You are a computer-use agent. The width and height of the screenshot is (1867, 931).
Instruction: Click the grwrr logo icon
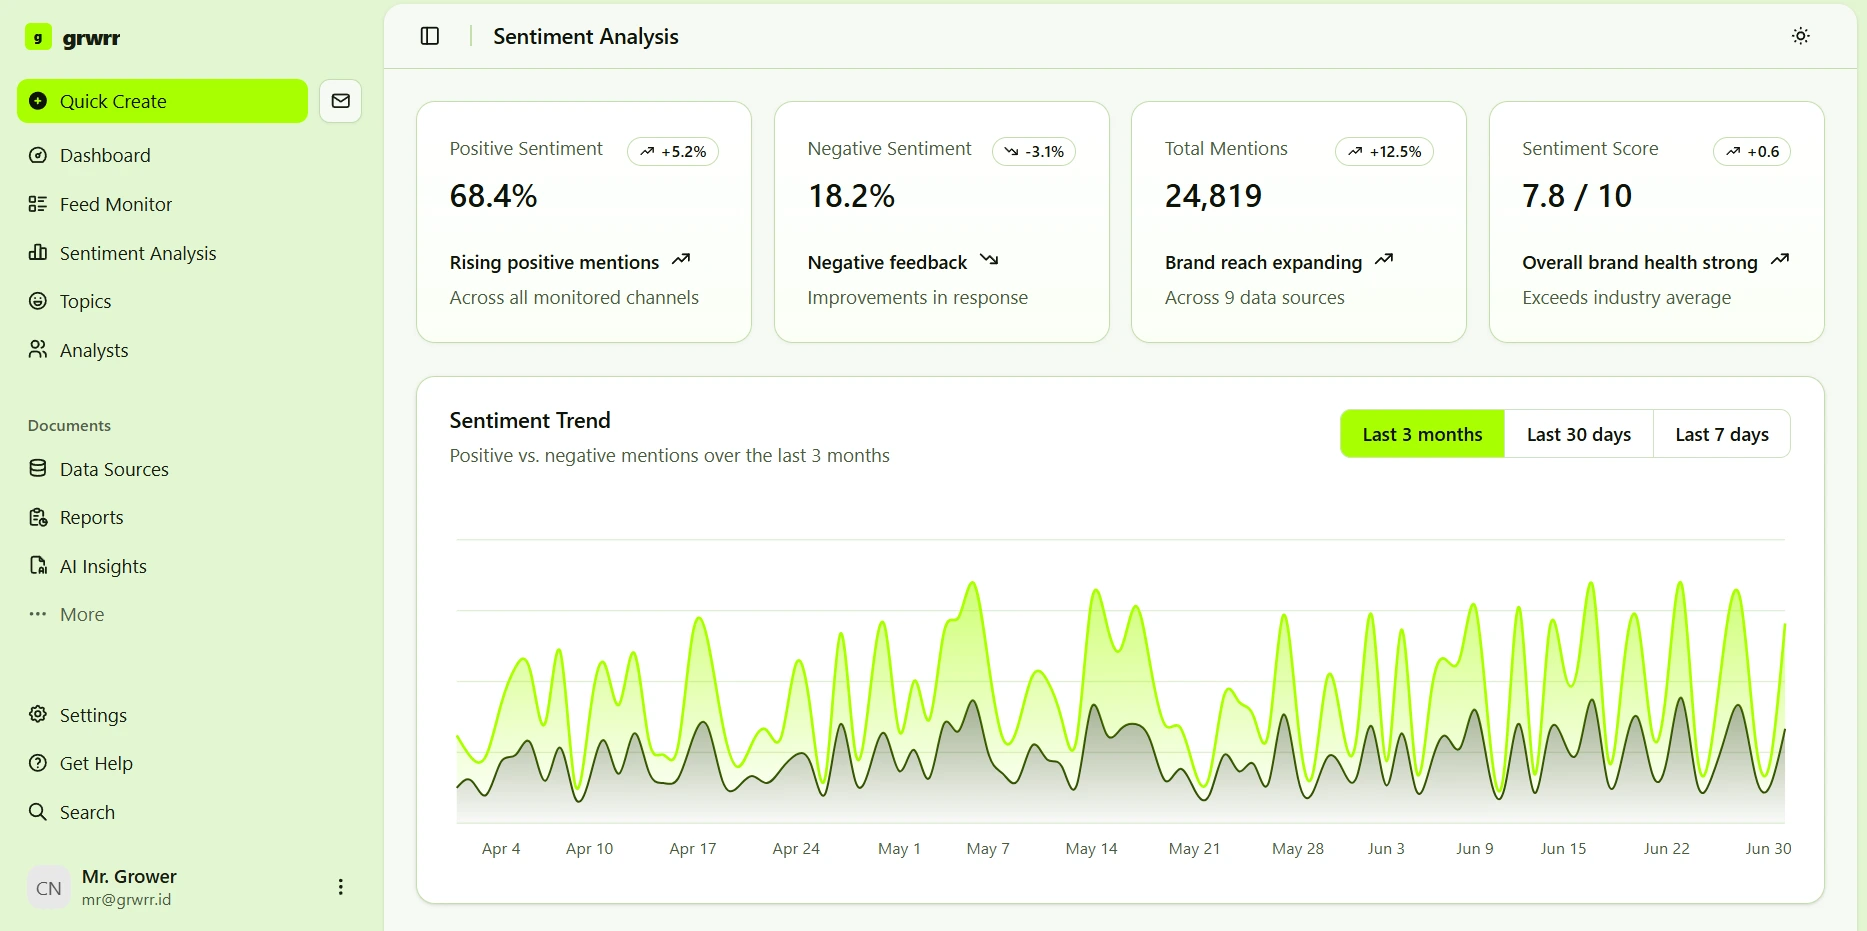(x=38, y=38)
